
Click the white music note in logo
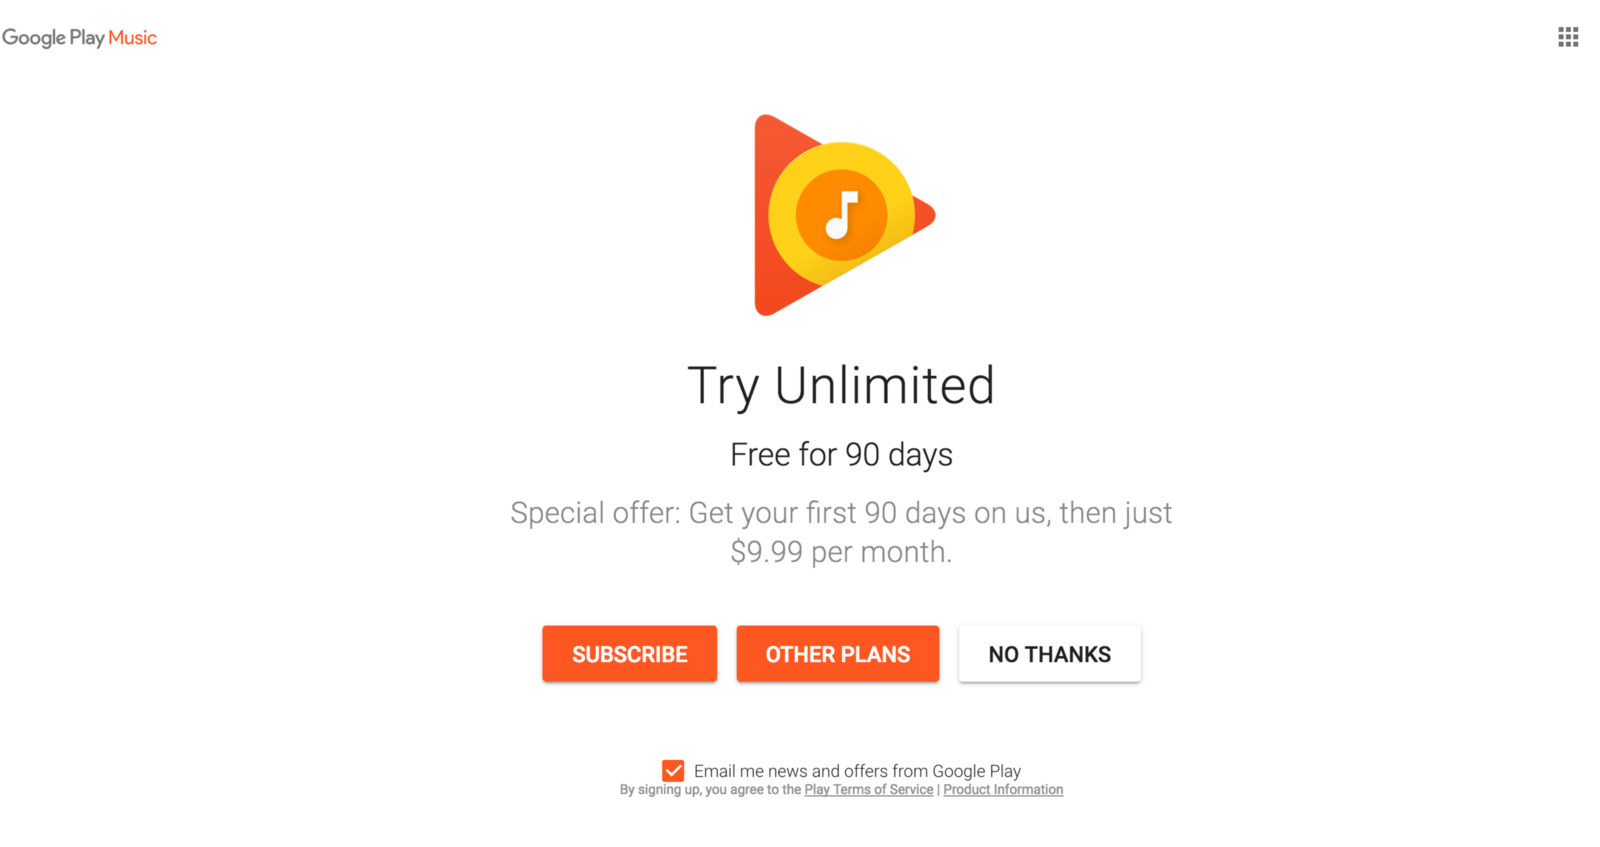[842, 215]
